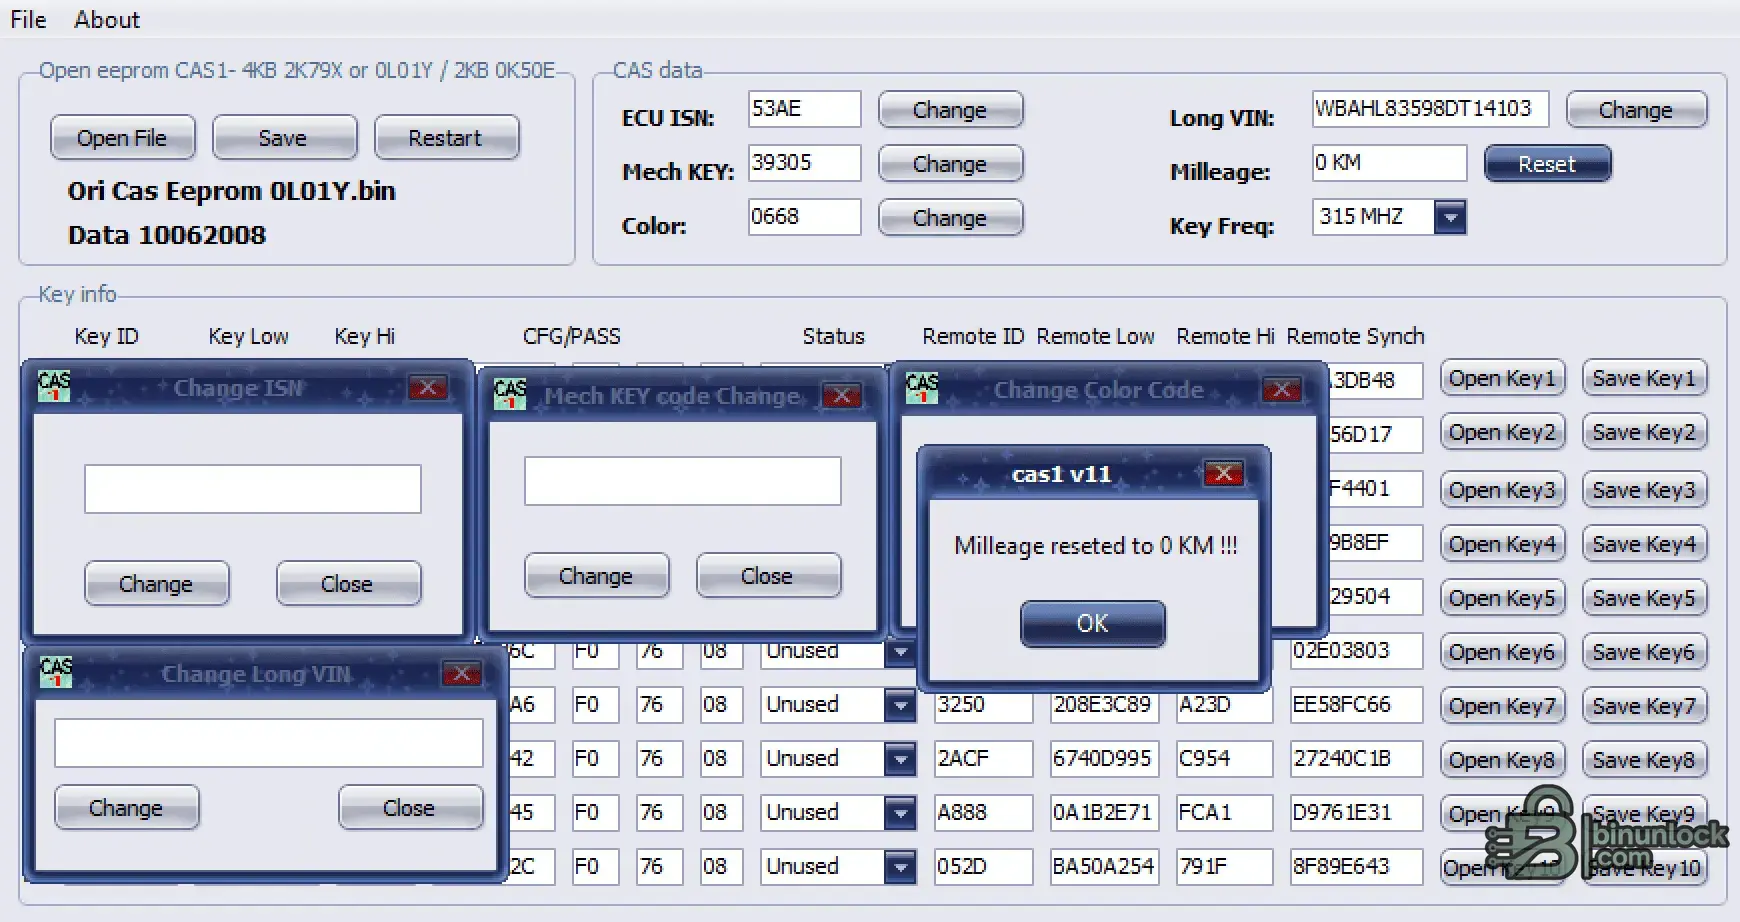Open the Unused status dropdown for key 10
1740x922 pixels.
click(x=900, y=867)
